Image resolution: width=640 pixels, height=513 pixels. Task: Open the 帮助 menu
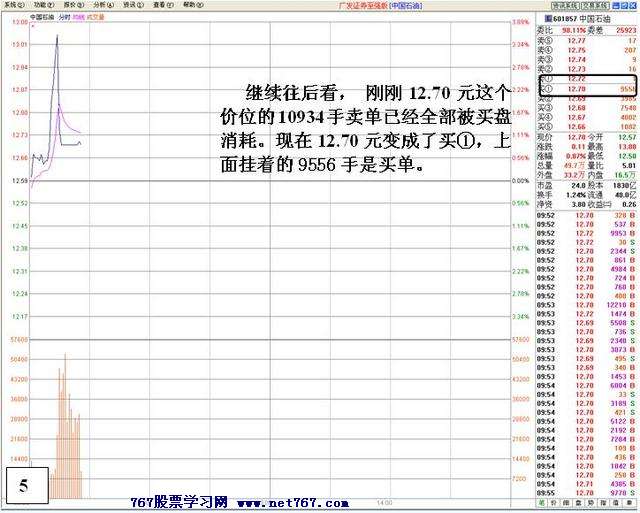[x=193, y=5]
